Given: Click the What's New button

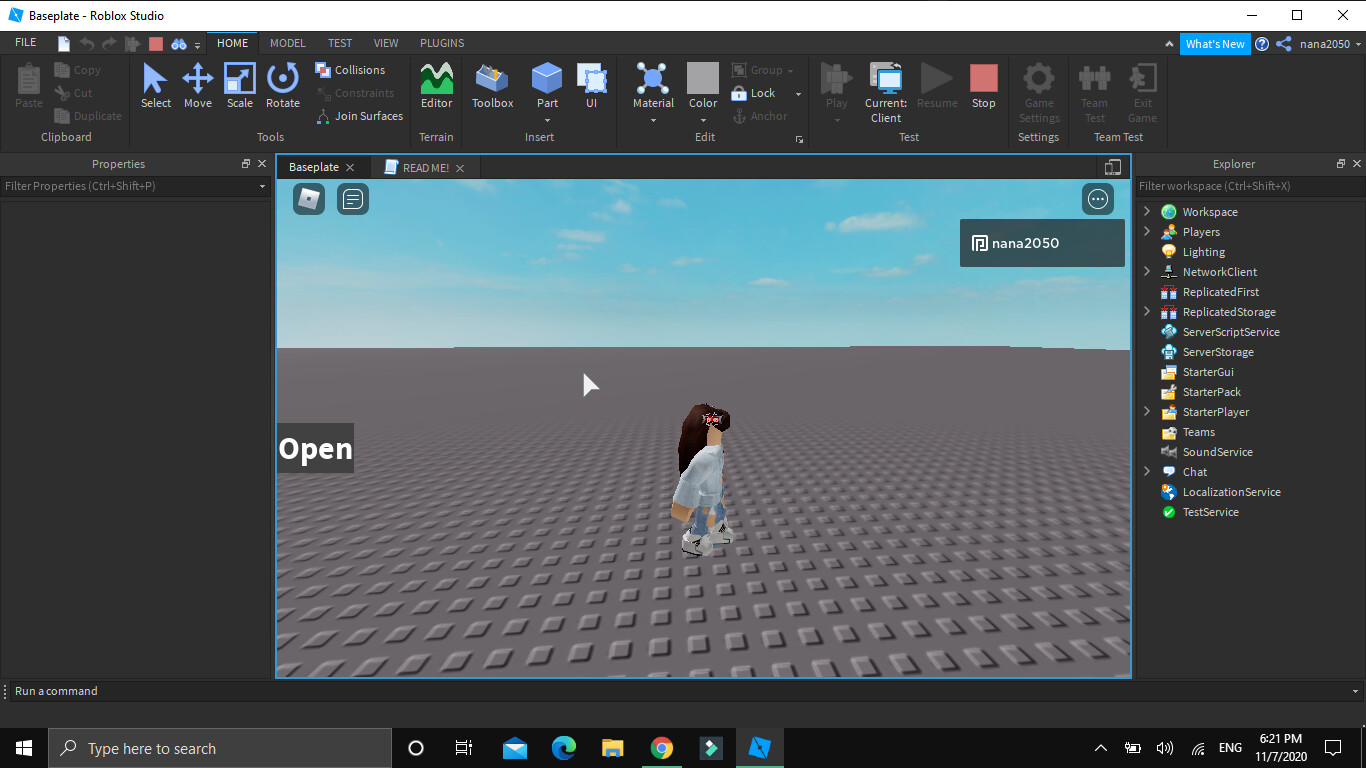Looking at the screenshot, I should point(1215,44).
